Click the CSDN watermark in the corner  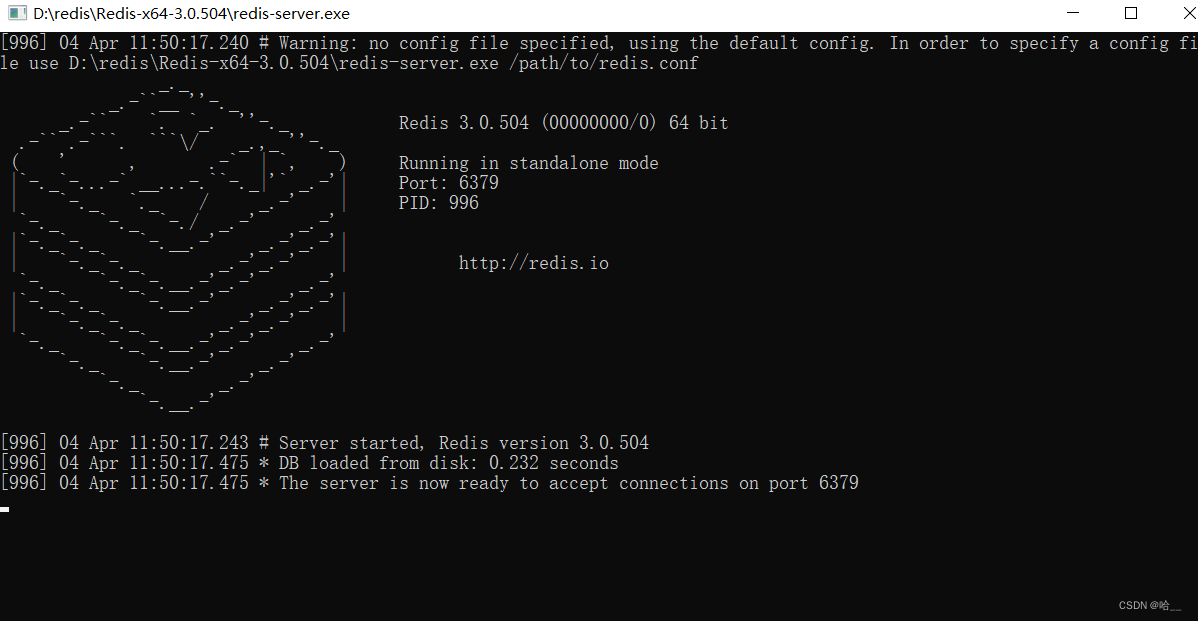coord(1150,605)
